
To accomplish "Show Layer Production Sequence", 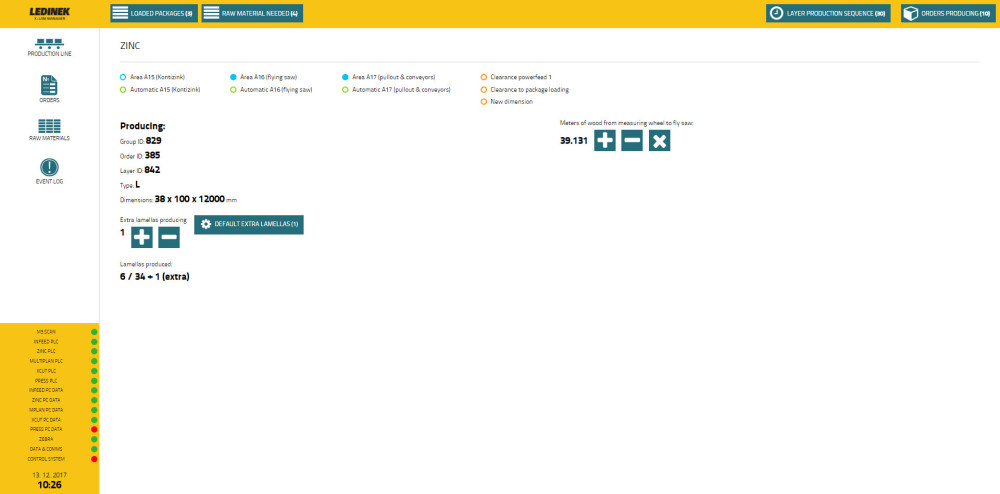I will [x=827, y=13].
